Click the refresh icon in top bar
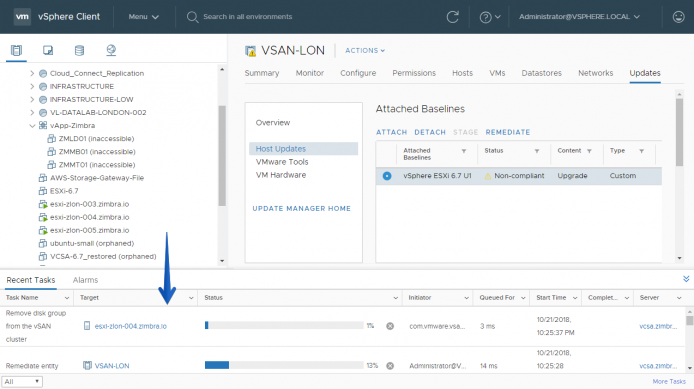This screenshot has width=694, height=389. tap(452, 17)
